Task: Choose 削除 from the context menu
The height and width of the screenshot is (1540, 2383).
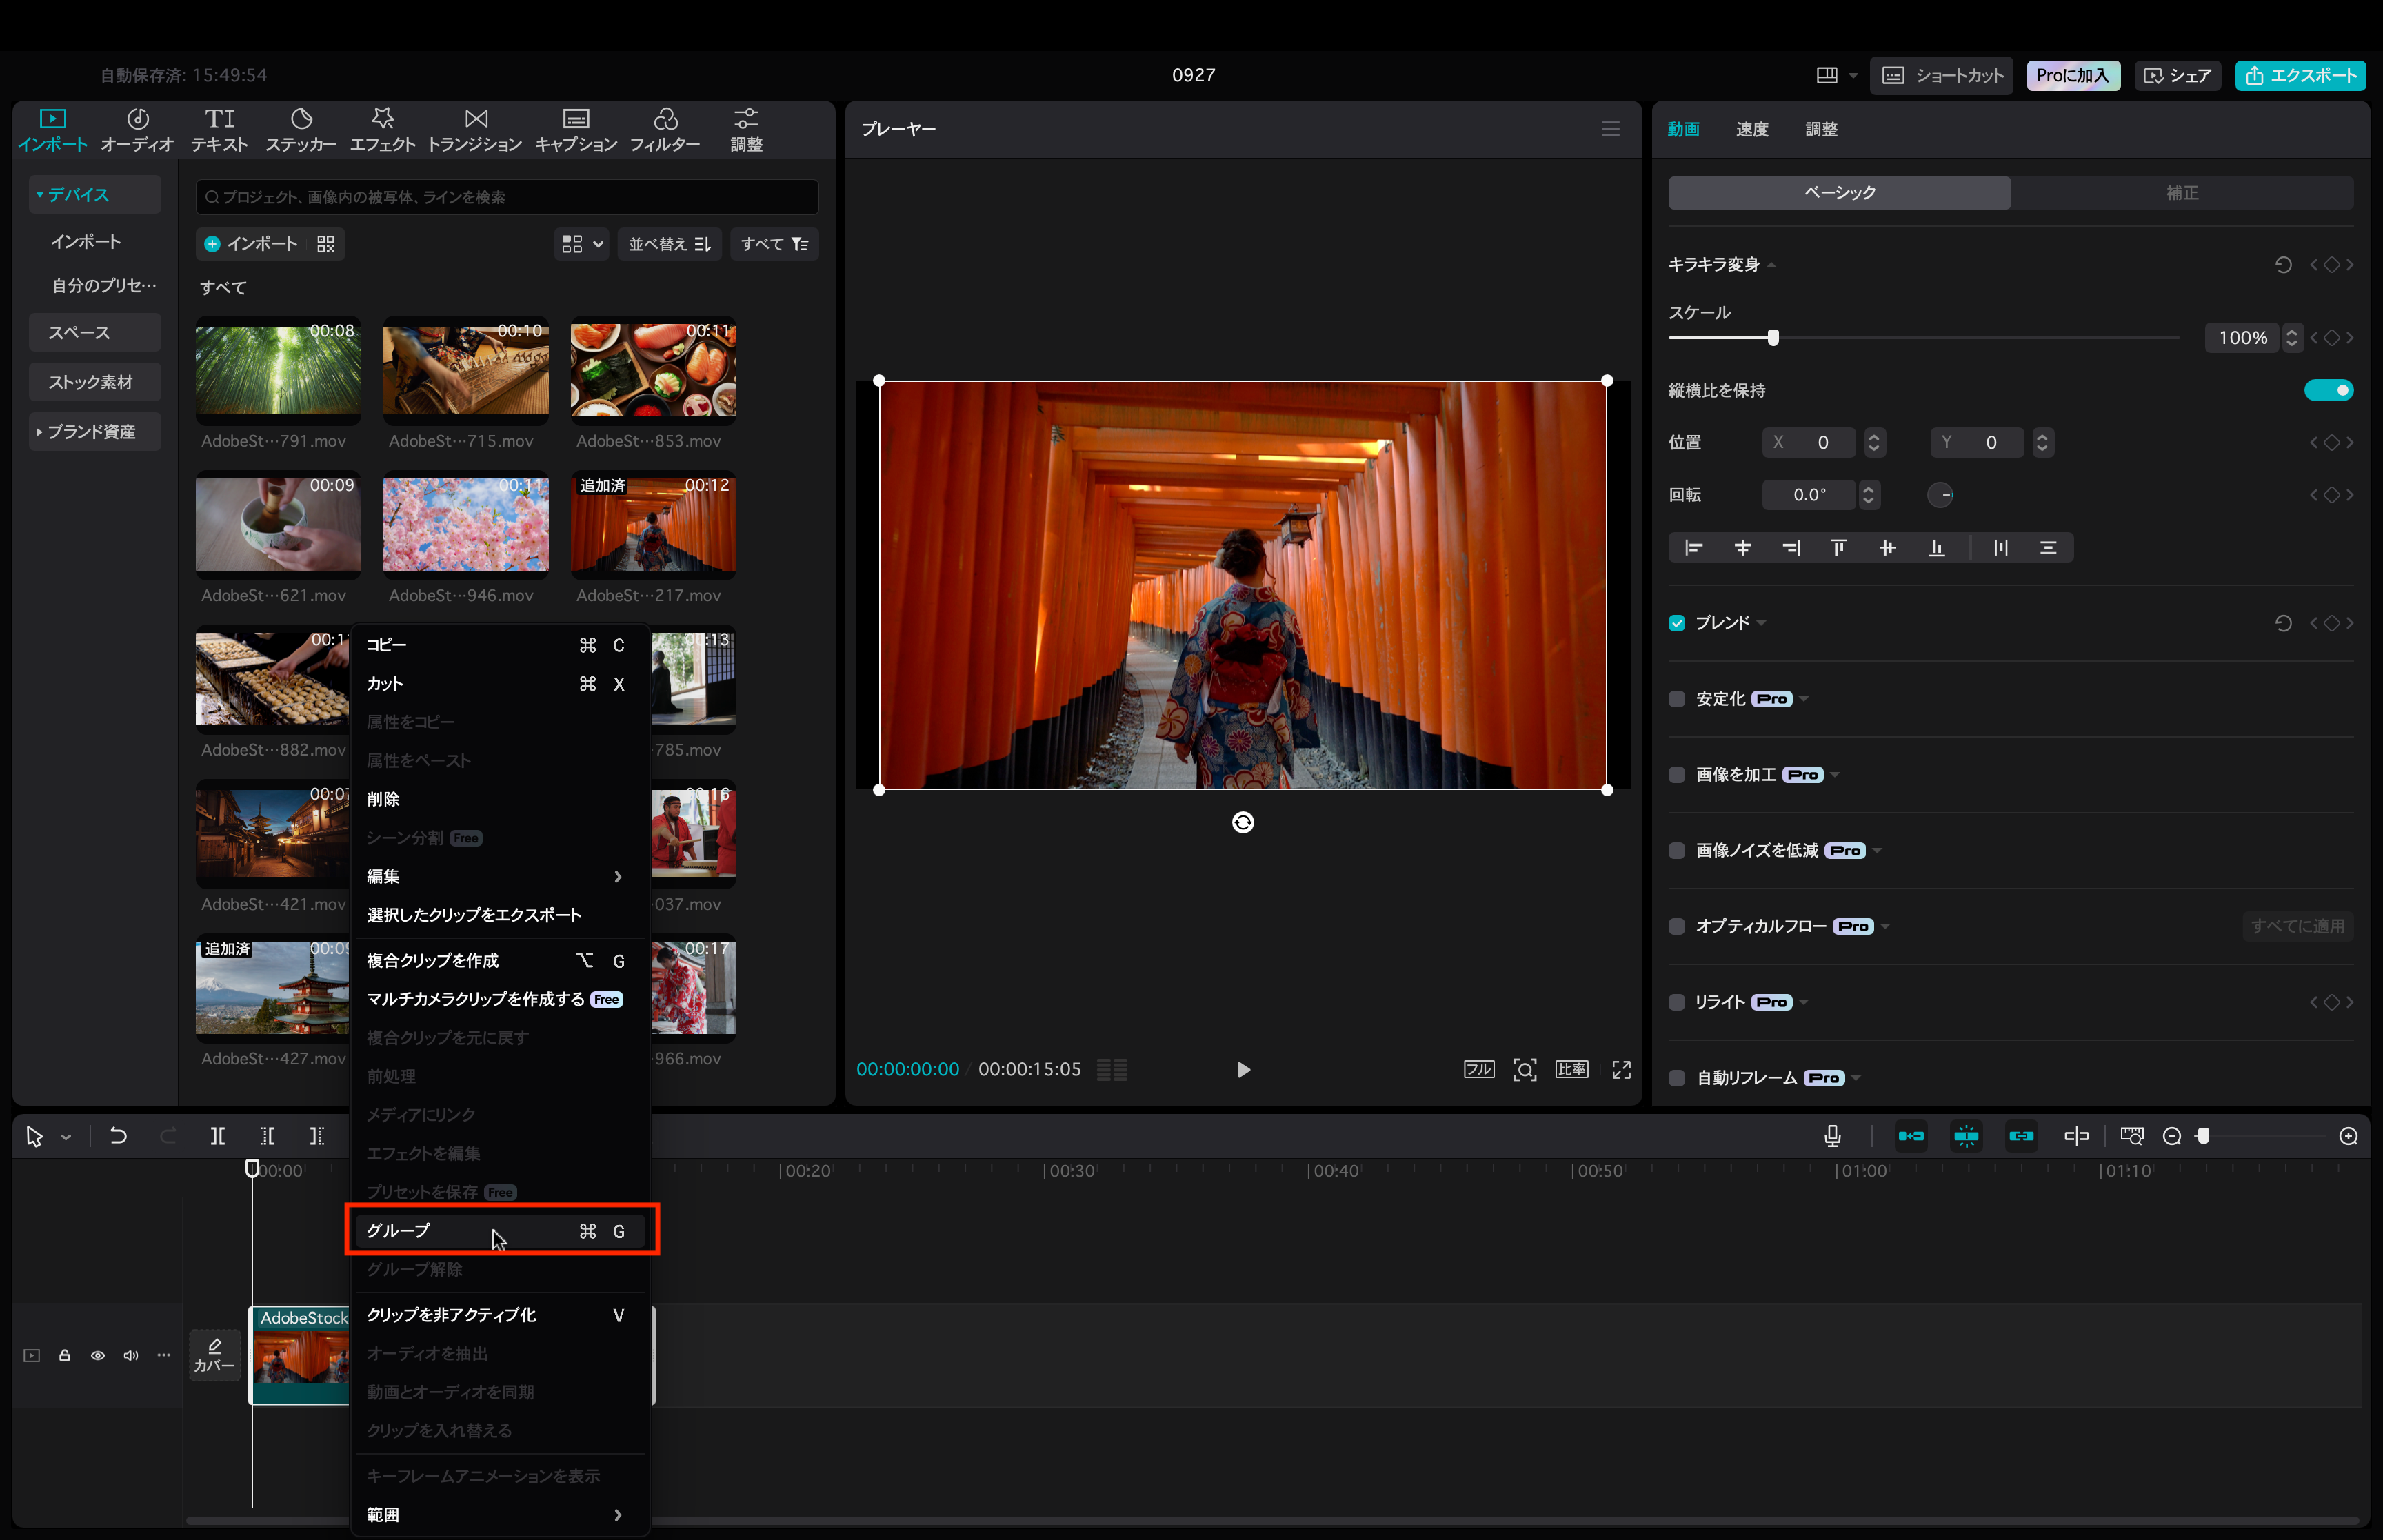Action: (500, 799)
